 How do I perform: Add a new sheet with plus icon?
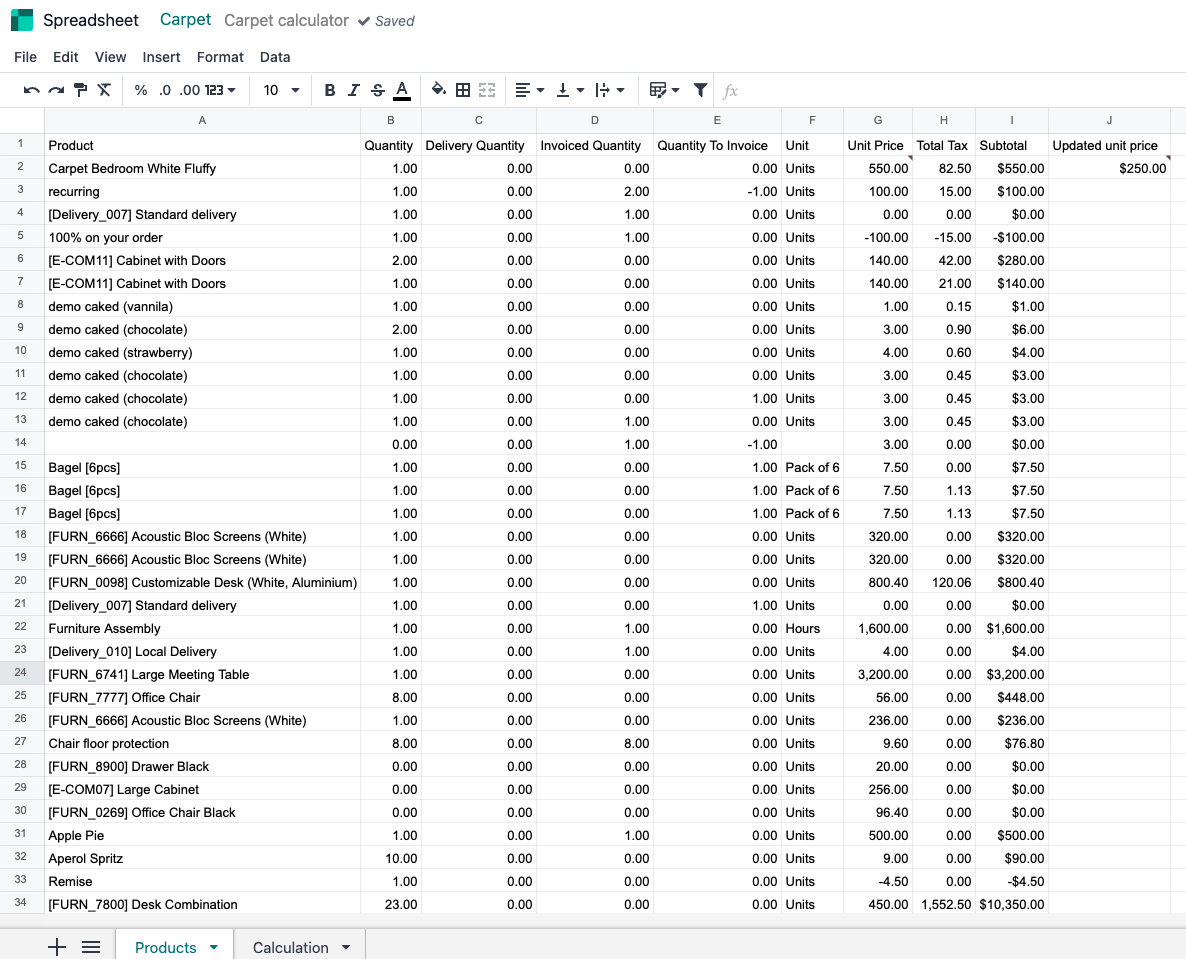57,947
